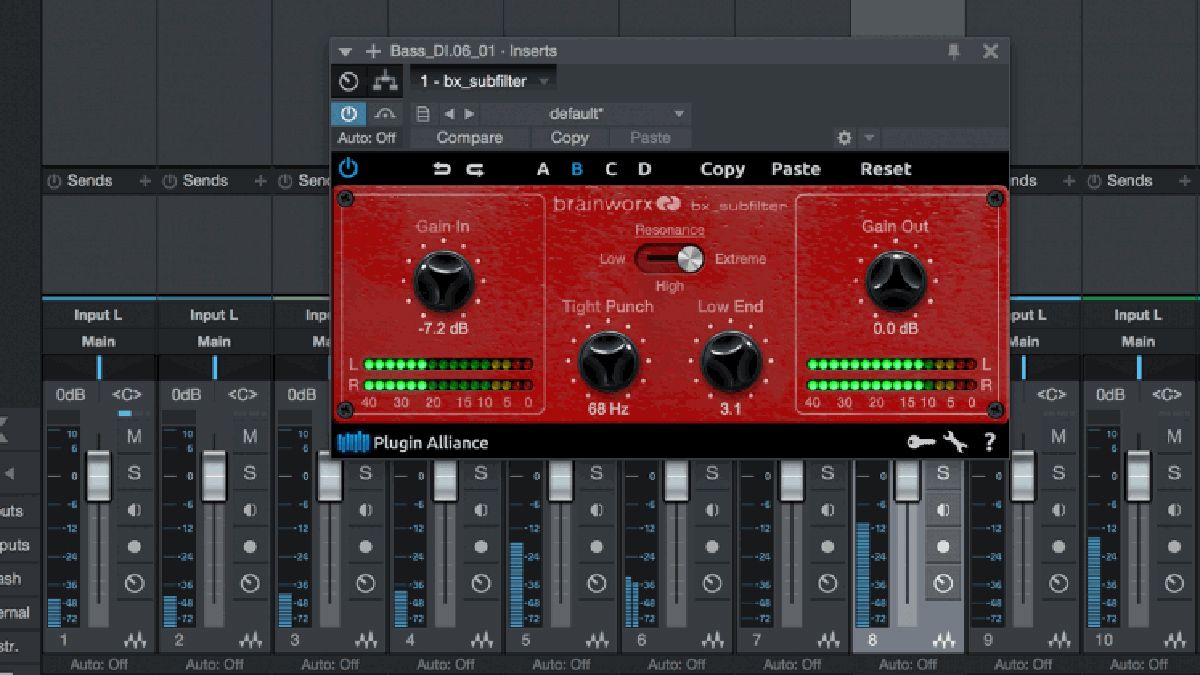
Task: Load the next preset with the right arrow
Action: [x=469, y=114]
